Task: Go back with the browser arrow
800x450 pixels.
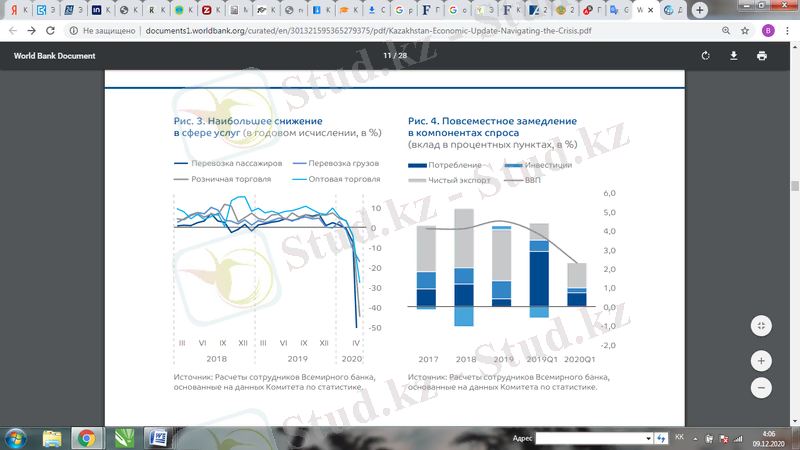Action: pos(13,31)
